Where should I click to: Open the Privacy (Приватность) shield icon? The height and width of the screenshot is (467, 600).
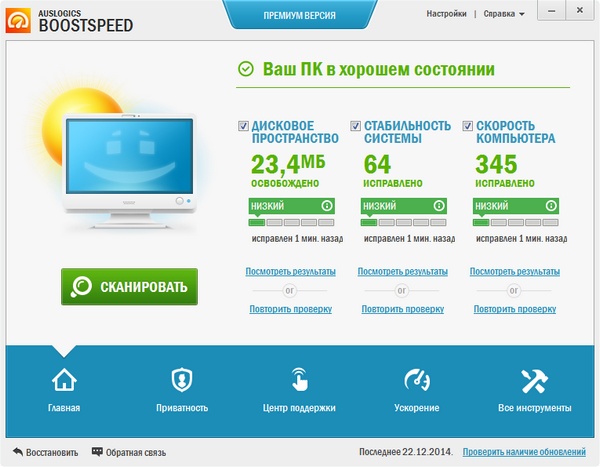pos(181,381)
